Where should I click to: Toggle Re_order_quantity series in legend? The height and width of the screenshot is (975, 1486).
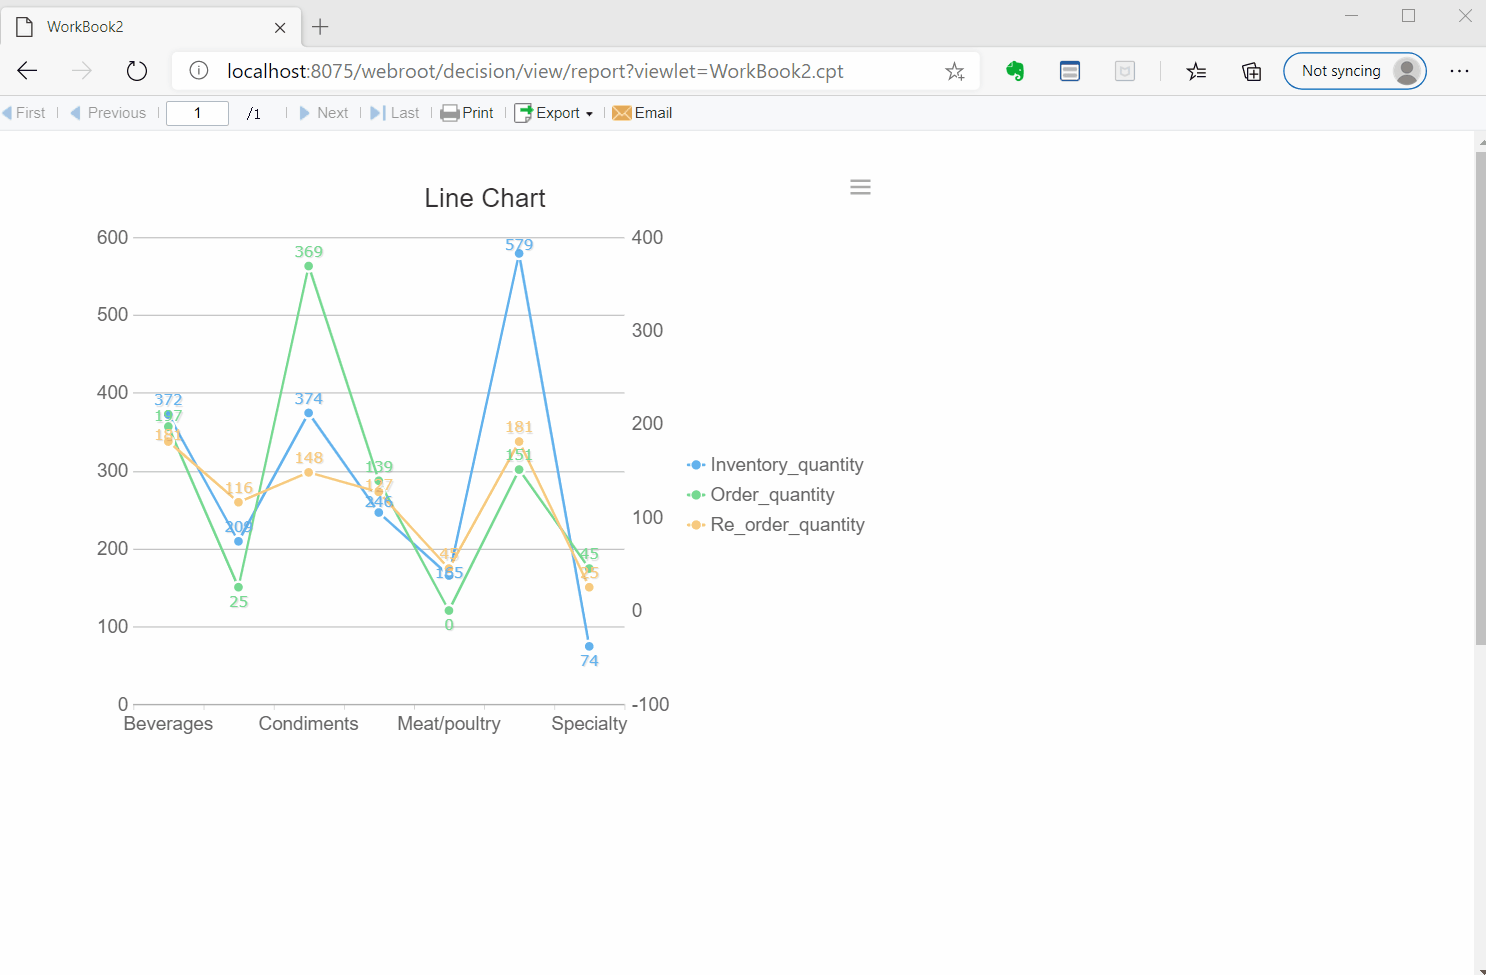(x=786, y=525)
